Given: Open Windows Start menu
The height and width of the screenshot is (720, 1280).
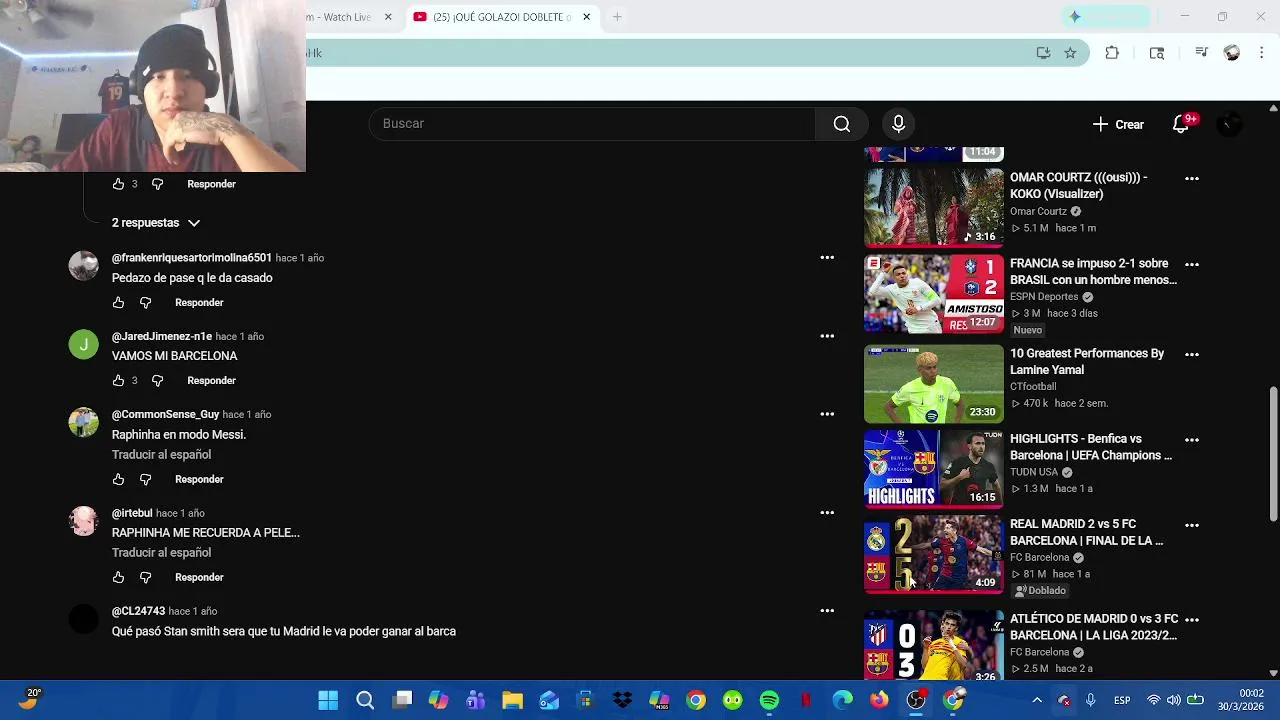Looking at the screenshot, I should tap(328, 700).
